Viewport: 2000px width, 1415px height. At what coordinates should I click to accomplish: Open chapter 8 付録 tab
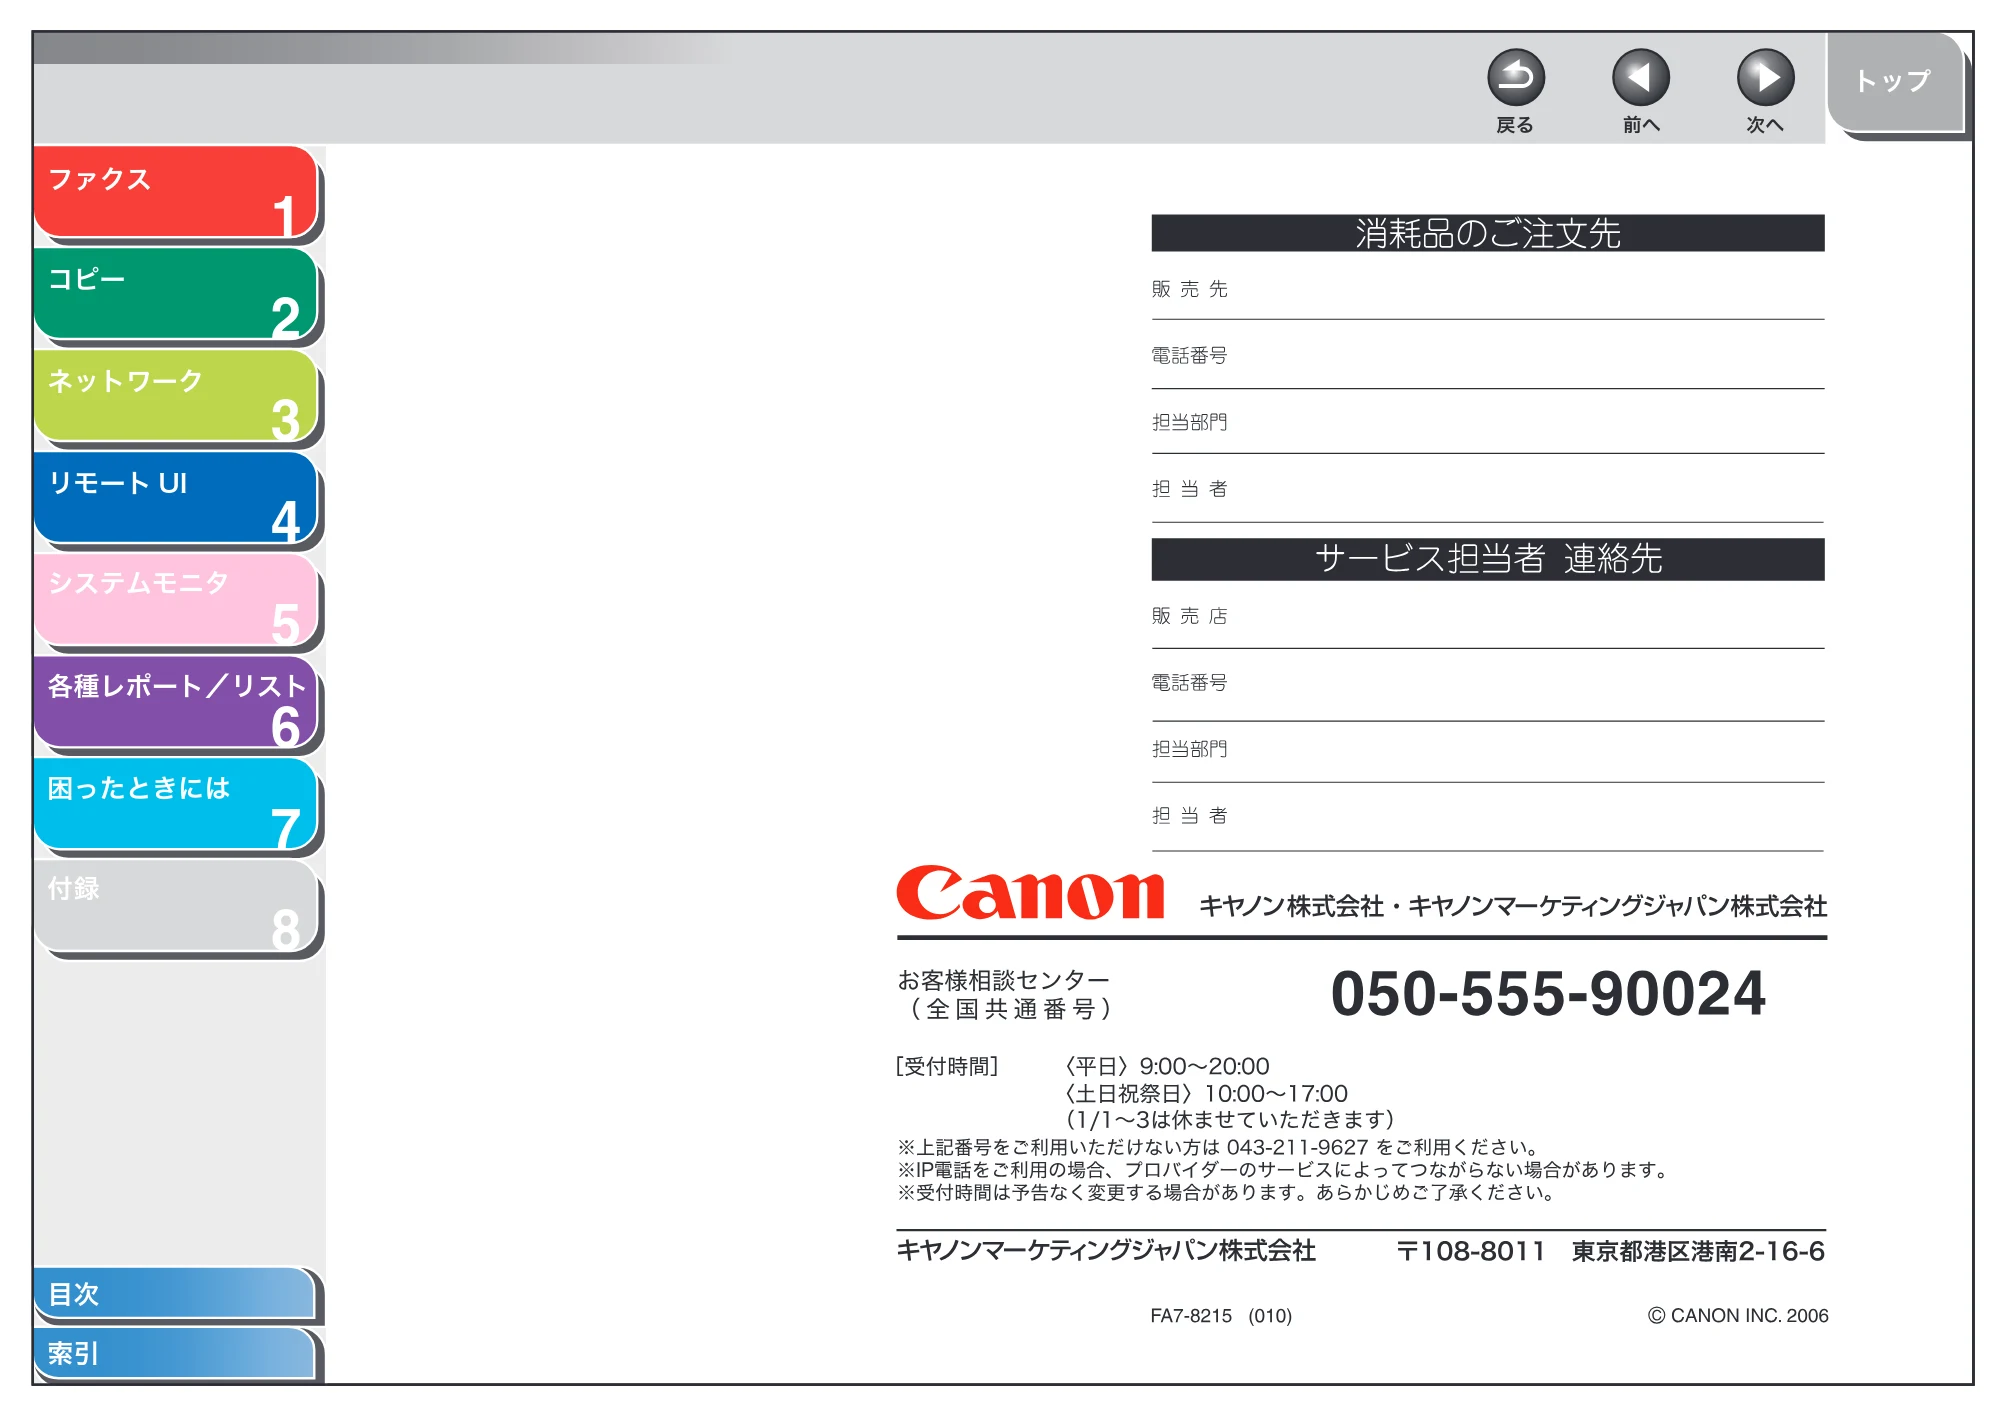175,906
